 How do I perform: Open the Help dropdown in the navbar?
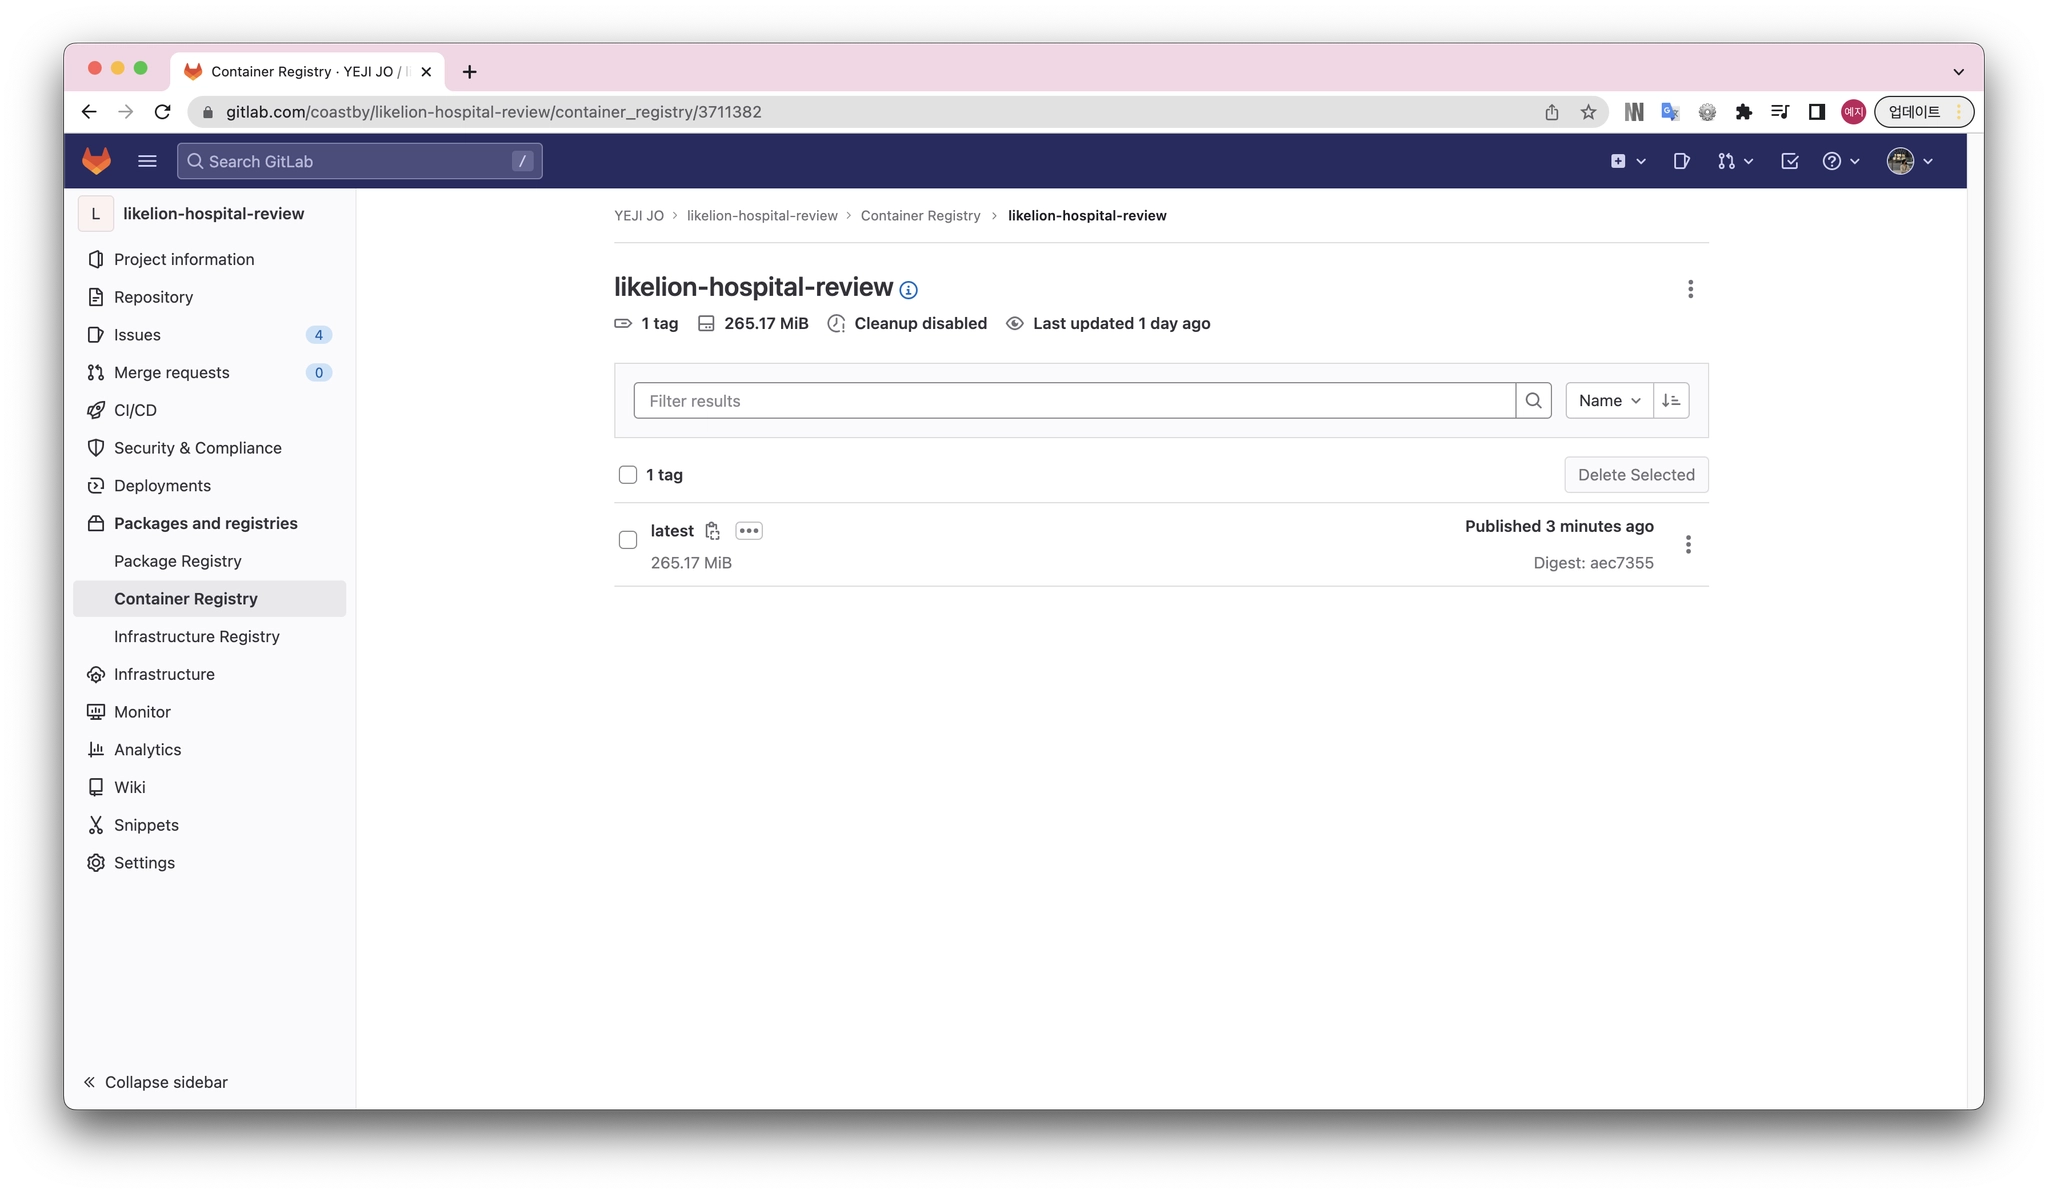[x=1840, y=161]
